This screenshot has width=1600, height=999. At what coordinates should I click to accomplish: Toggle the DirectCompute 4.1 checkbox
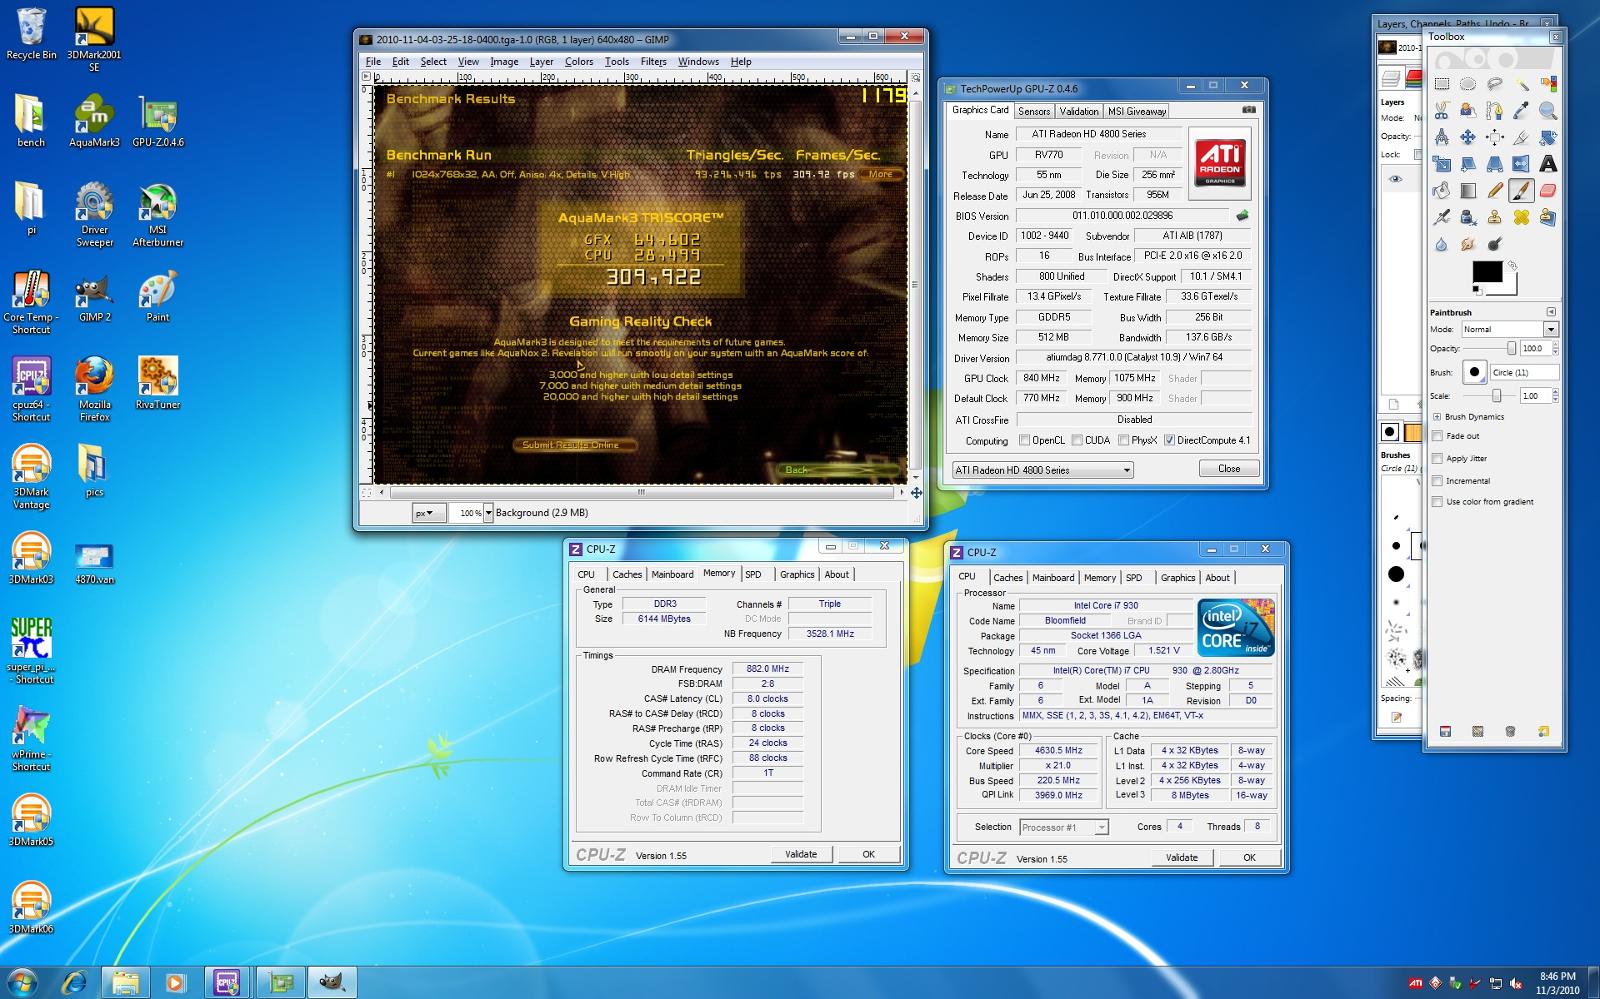pyautogui.click(x=1169, y=440)
